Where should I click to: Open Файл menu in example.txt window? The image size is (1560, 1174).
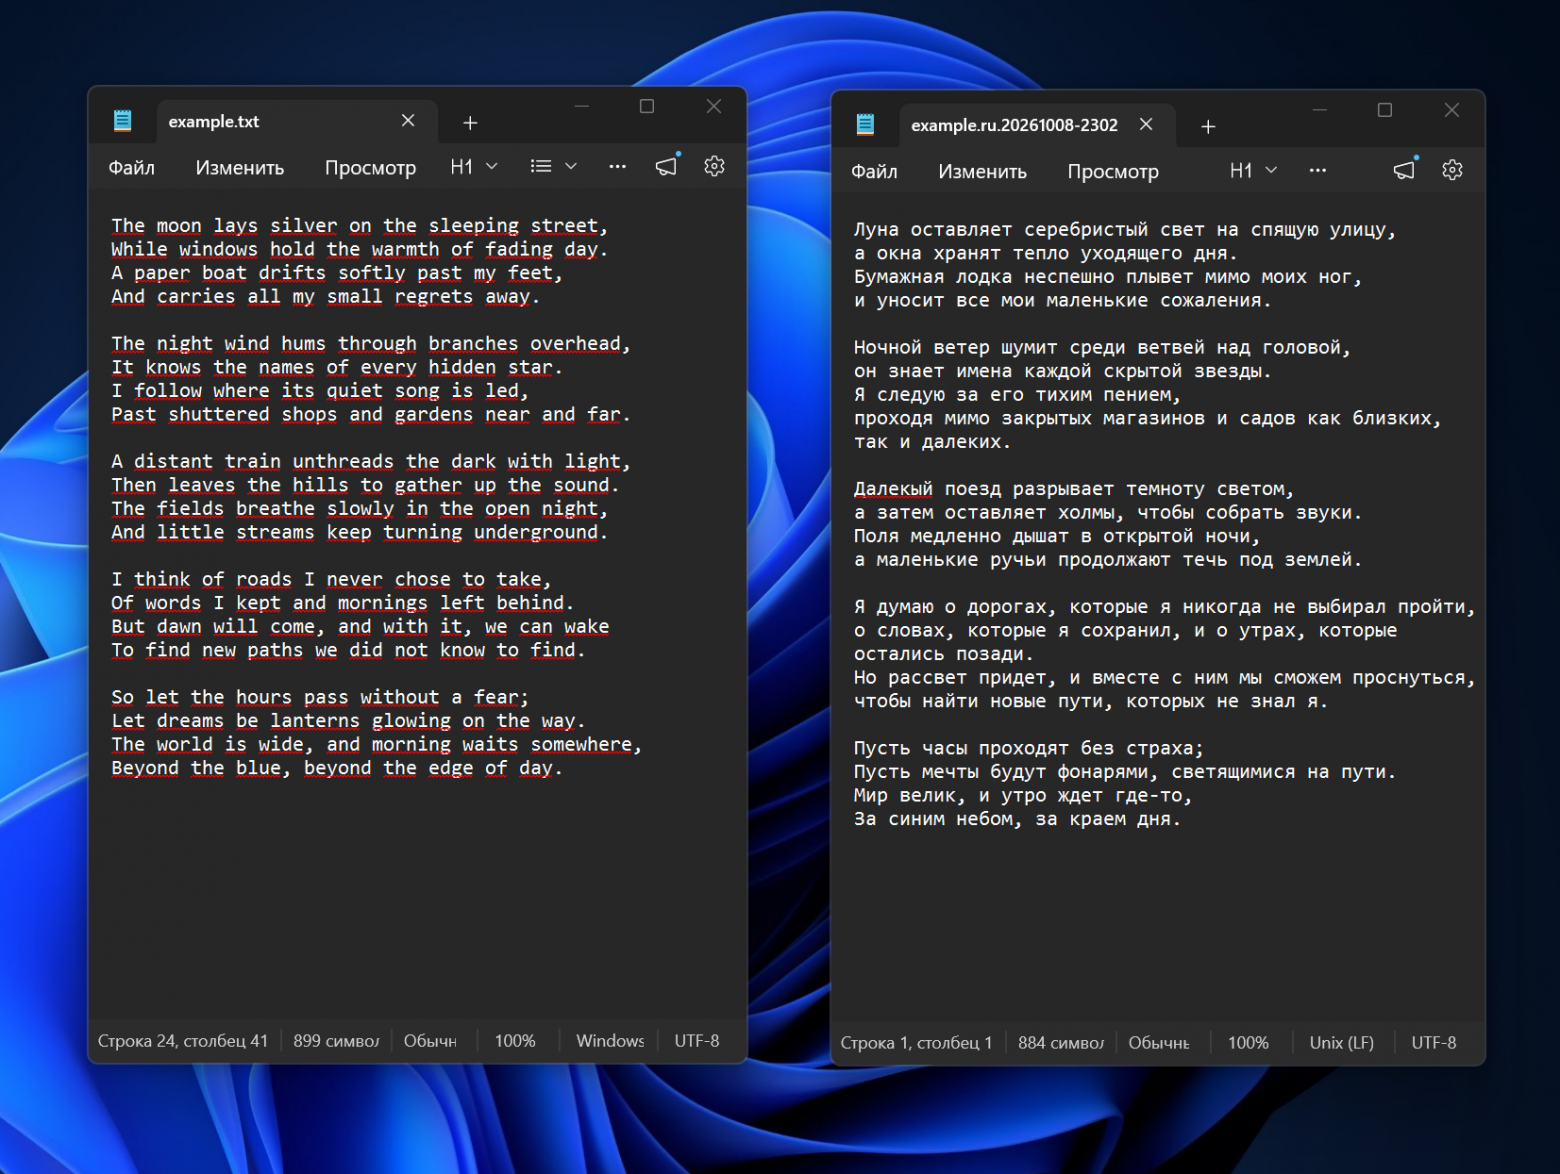pos(132,168)
